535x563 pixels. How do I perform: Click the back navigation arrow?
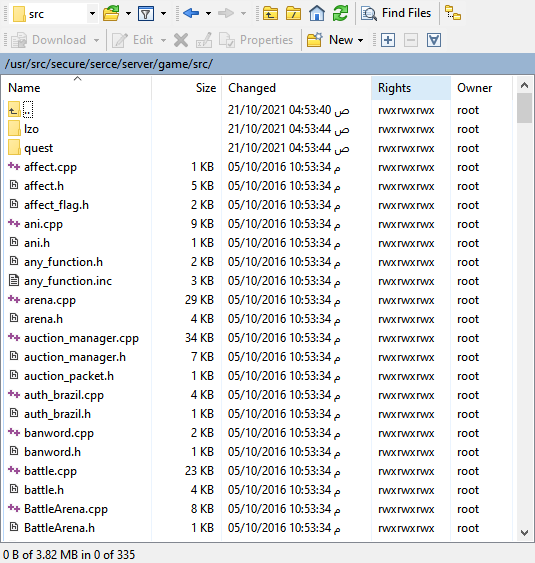point(191,14)
